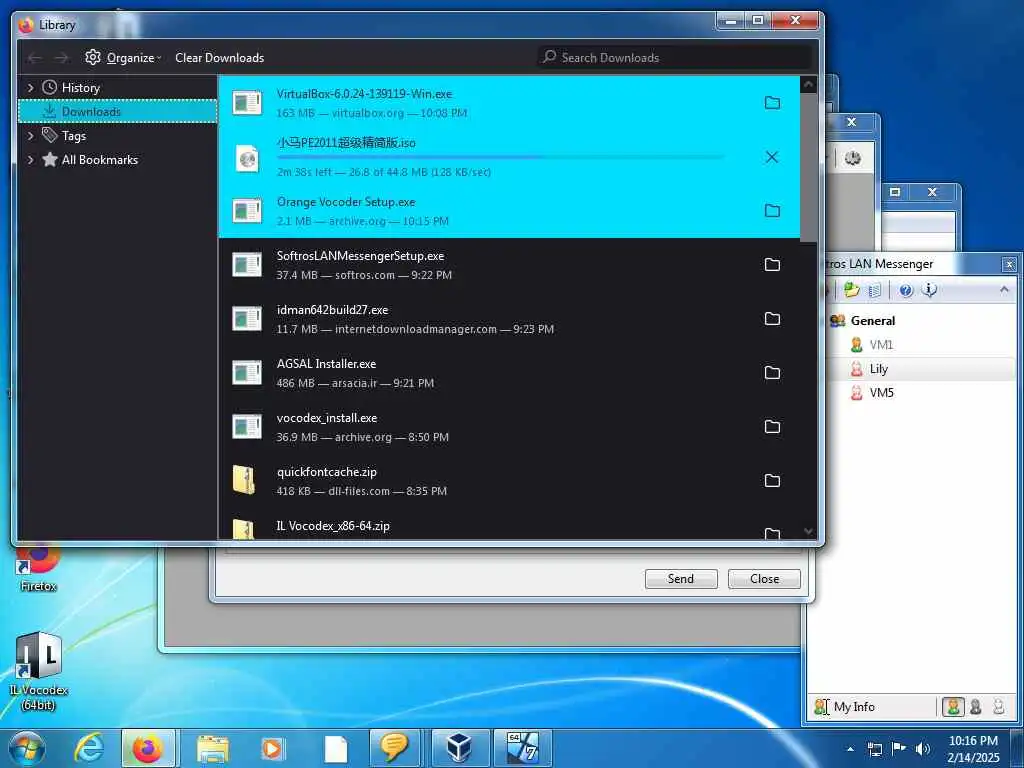Click the Send button in message window
The image size is (1024, 768).
(x=681, y=579)
